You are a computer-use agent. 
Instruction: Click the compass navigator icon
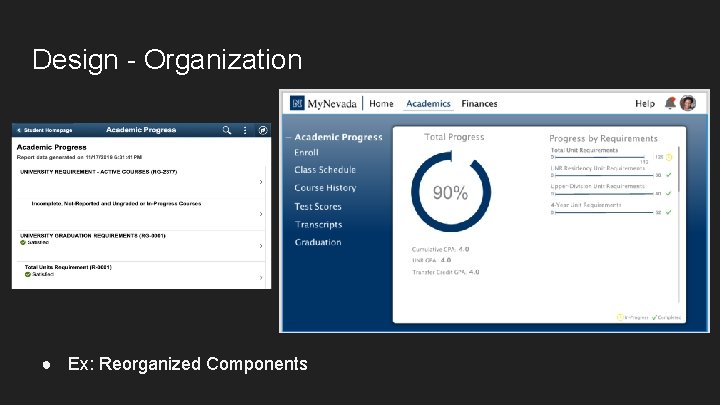[263, 130]
